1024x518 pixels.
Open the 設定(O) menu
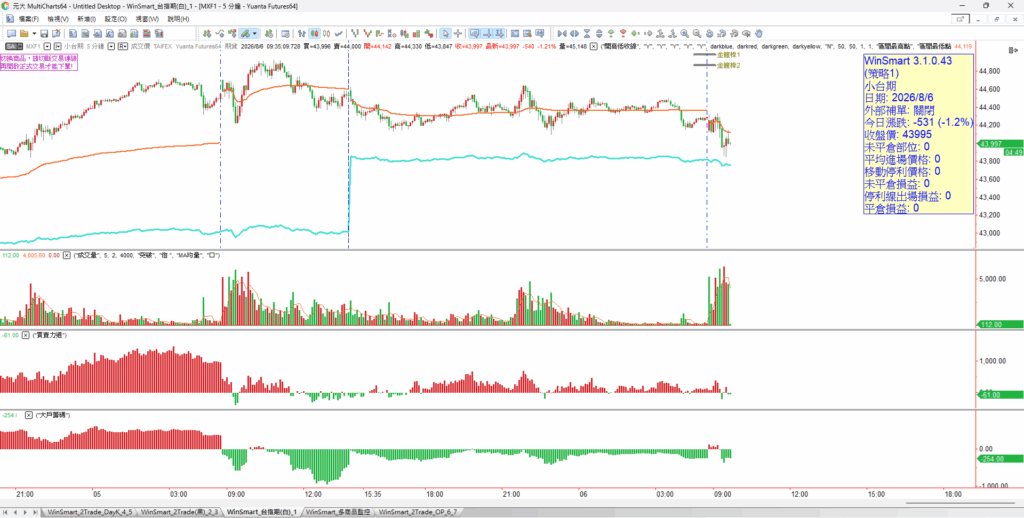tap(116, 19)
